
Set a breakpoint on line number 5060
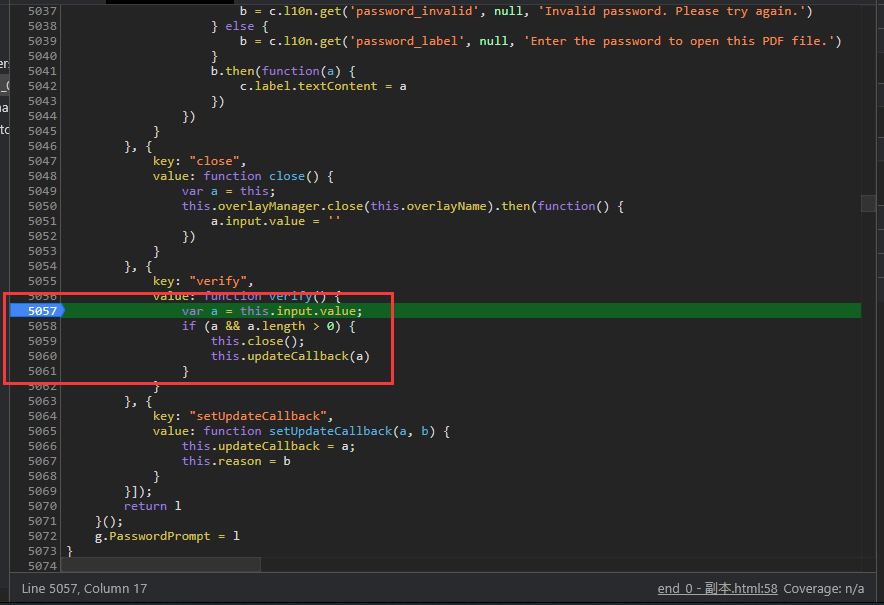(42, 356)
